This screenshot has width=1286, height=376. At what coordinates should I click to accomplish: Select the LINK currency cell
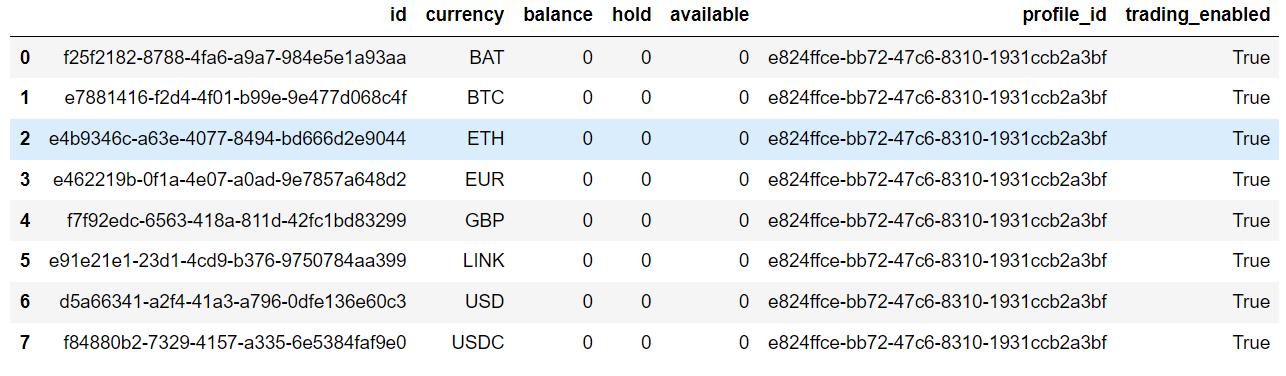(x=484, y=261)
